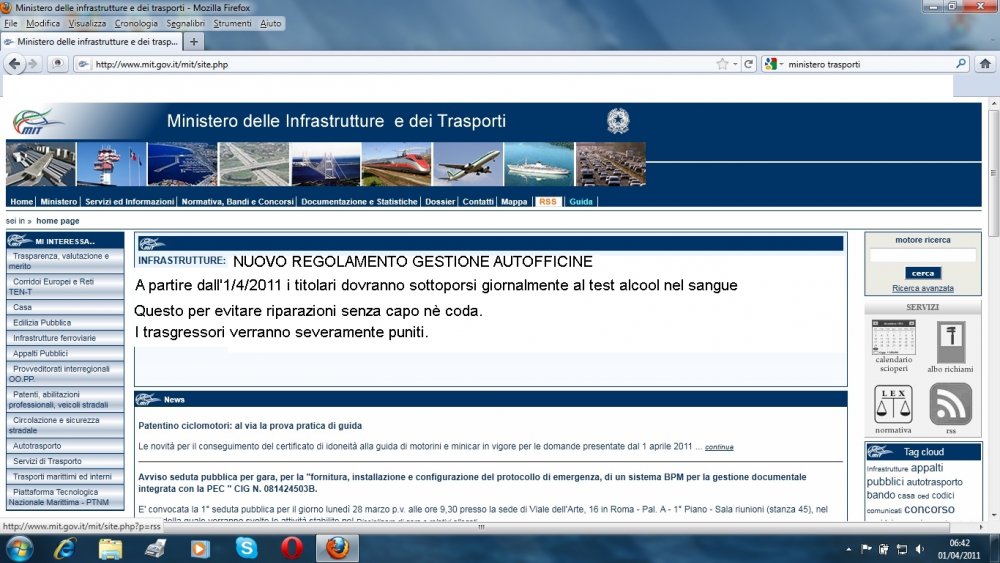
Task: Open Normativa, Bandi e Concorsi nav item
Action: click(x=237, y=201)
